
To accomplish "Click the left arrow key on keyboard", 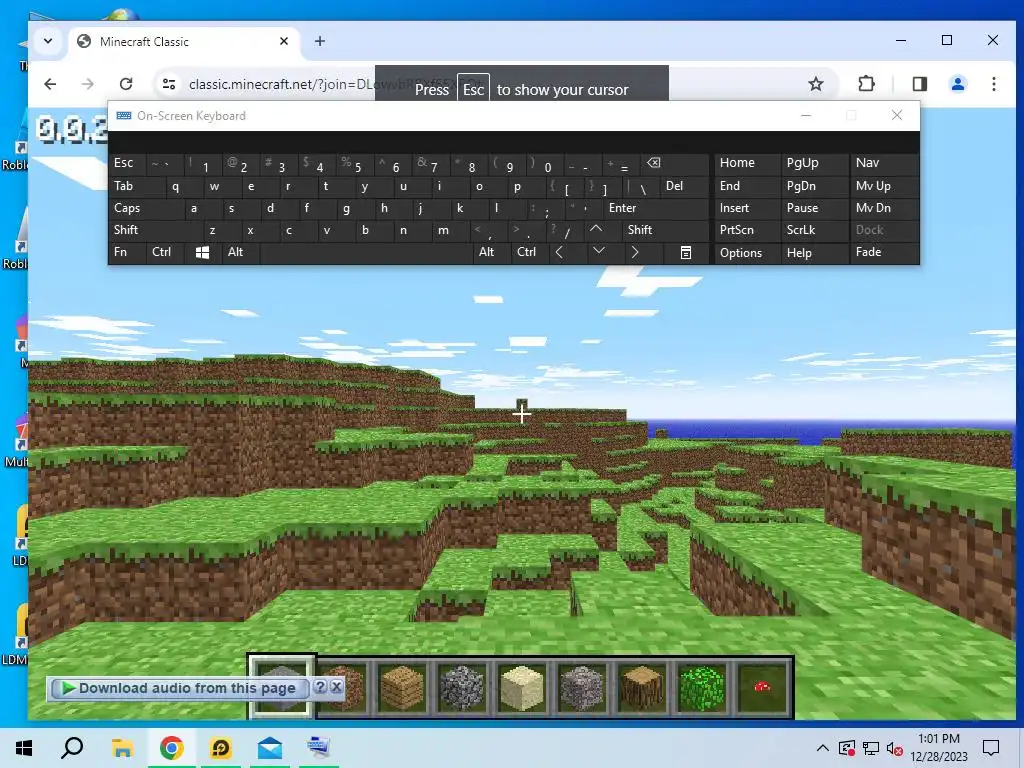I will point(559,252).
